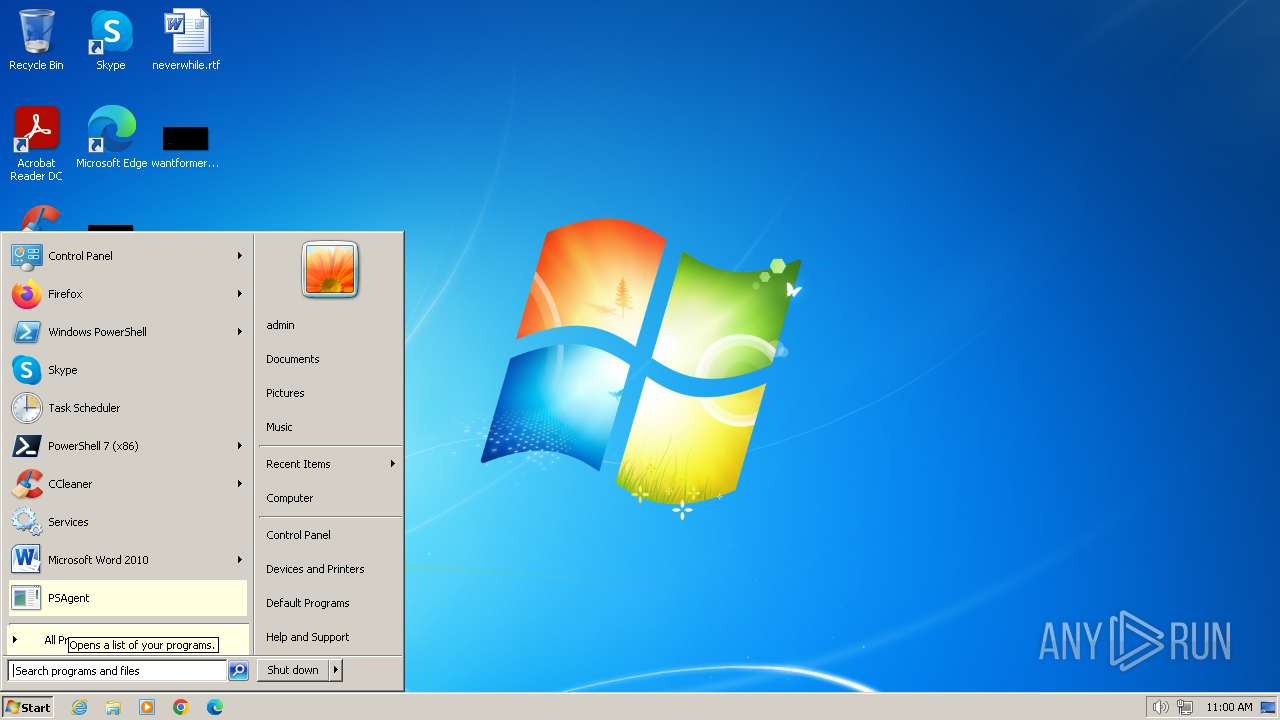The image size is (1280, 720).
Task: Click CCleaner icon in Start menu
Action: (26, 484)
